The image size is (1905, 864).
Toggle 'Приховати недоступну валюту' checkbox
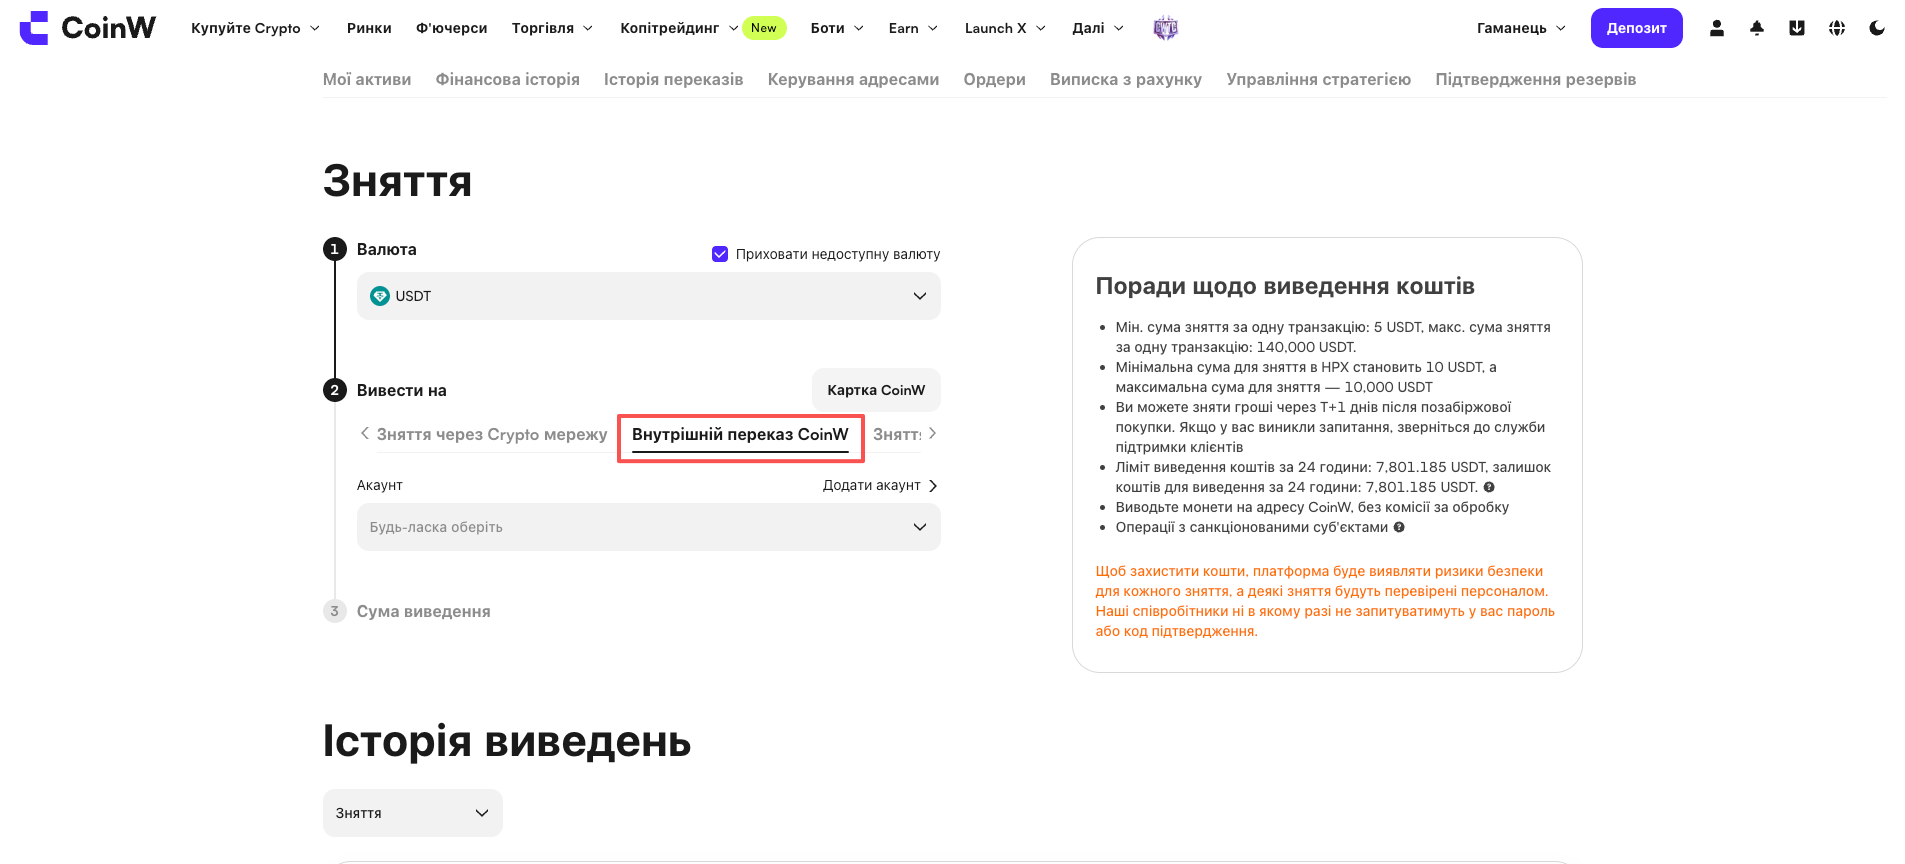[720, 254]
